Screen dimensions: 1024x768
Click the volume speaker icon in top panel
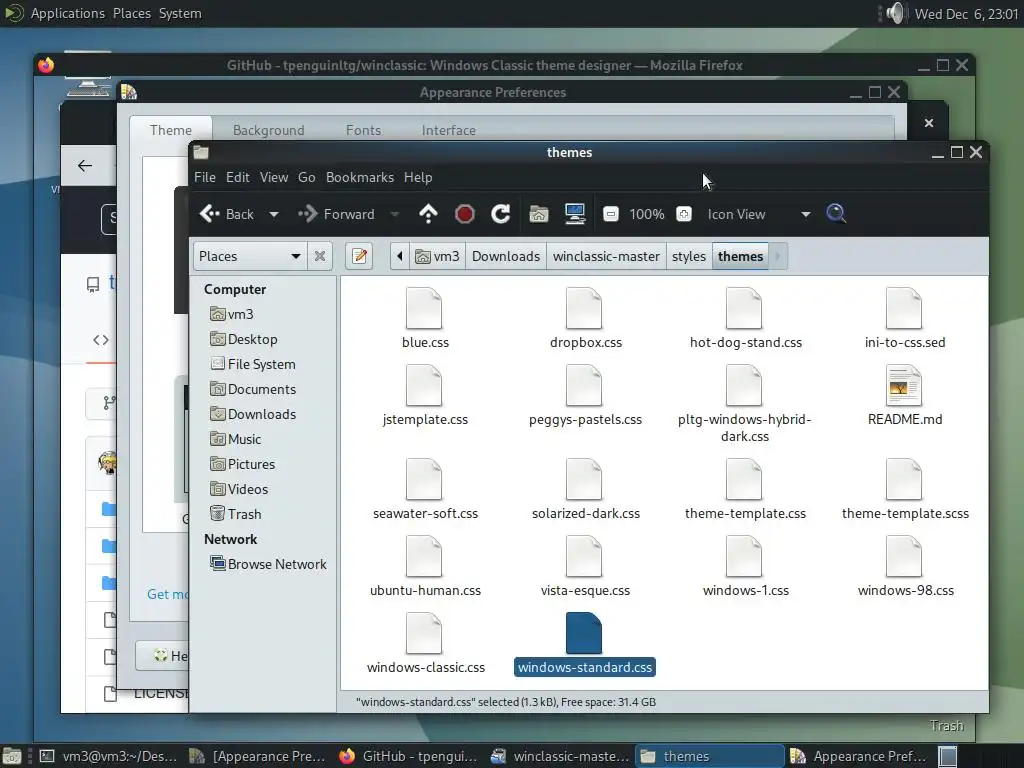coord(896,13)
